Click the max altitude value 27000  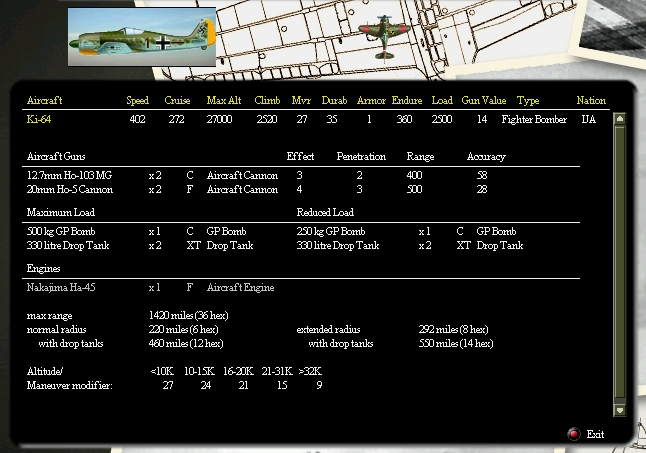click(x=219, y=119)
